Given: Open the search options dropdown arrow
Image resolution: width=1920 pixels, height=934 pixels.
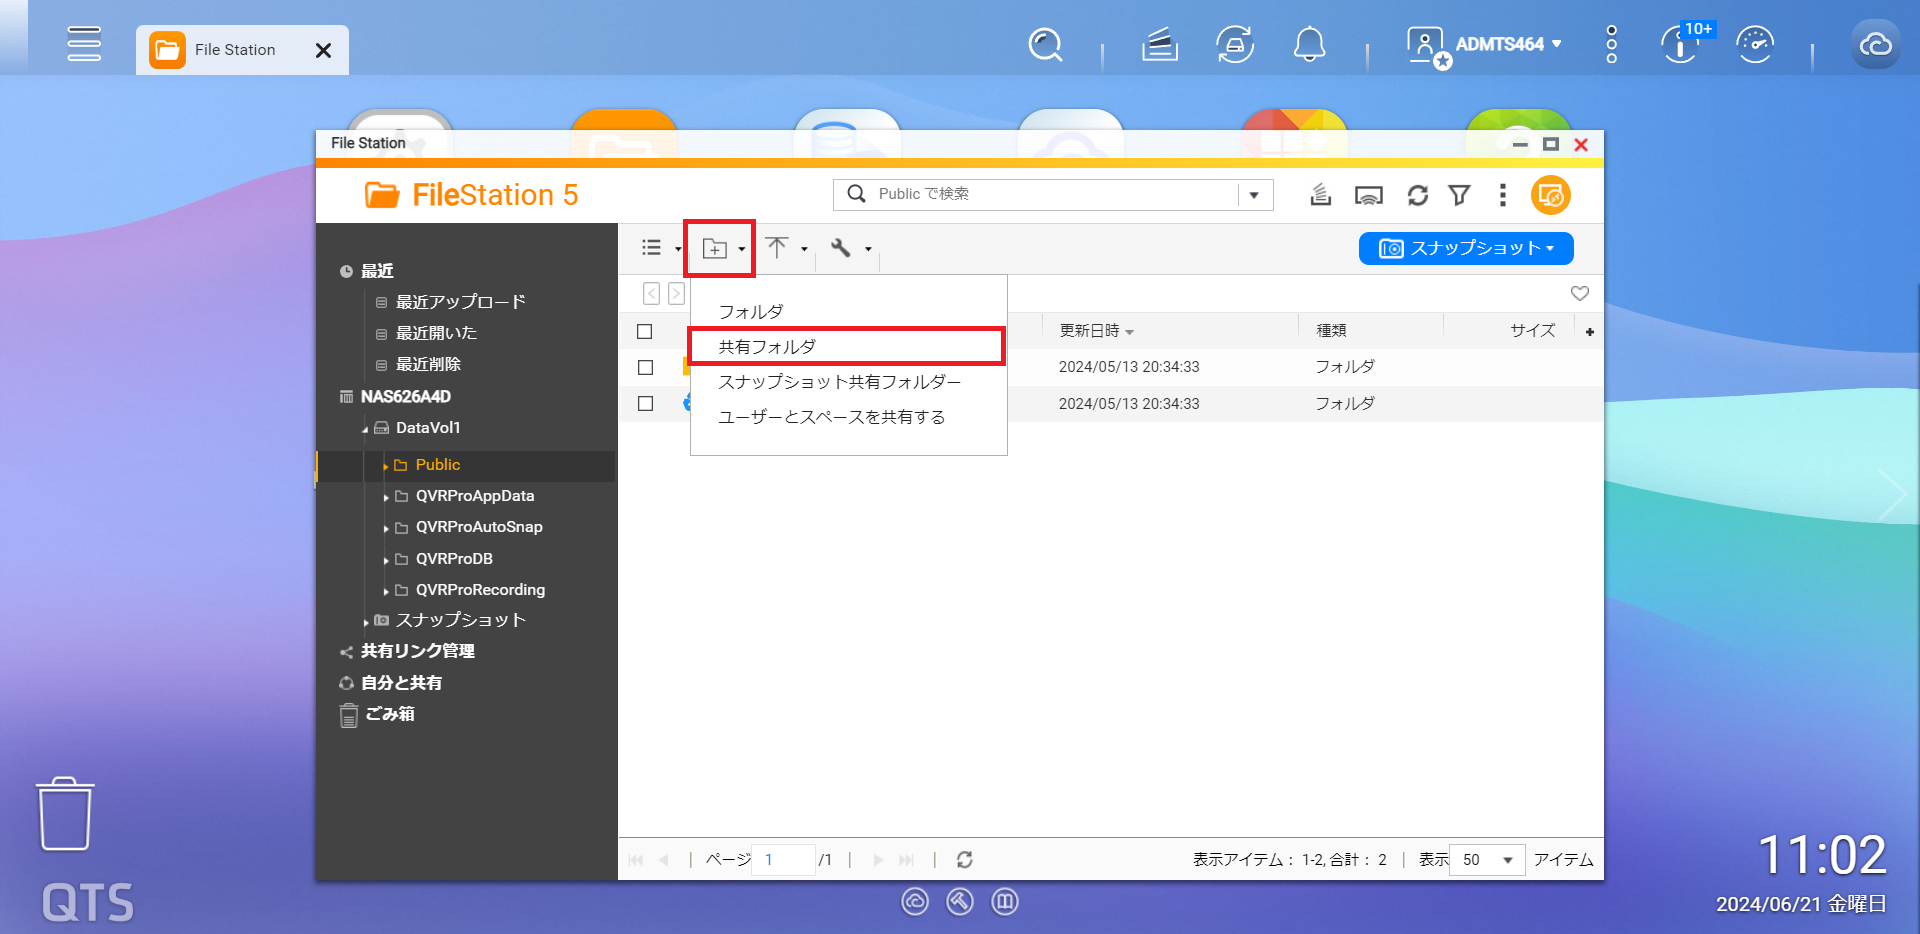Looking at the screenshot, I should click(x=1254, y=195).
